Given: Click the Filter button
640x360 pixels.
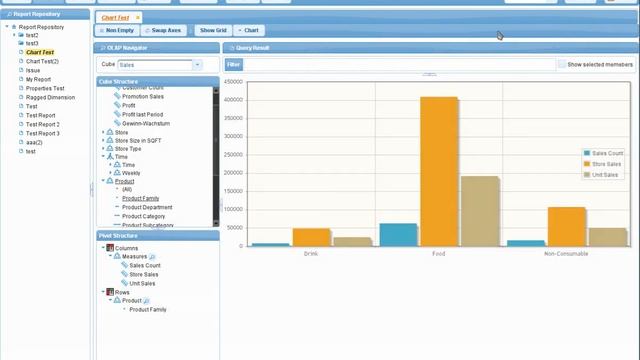Looking at the screenshot, I should 233,64.
